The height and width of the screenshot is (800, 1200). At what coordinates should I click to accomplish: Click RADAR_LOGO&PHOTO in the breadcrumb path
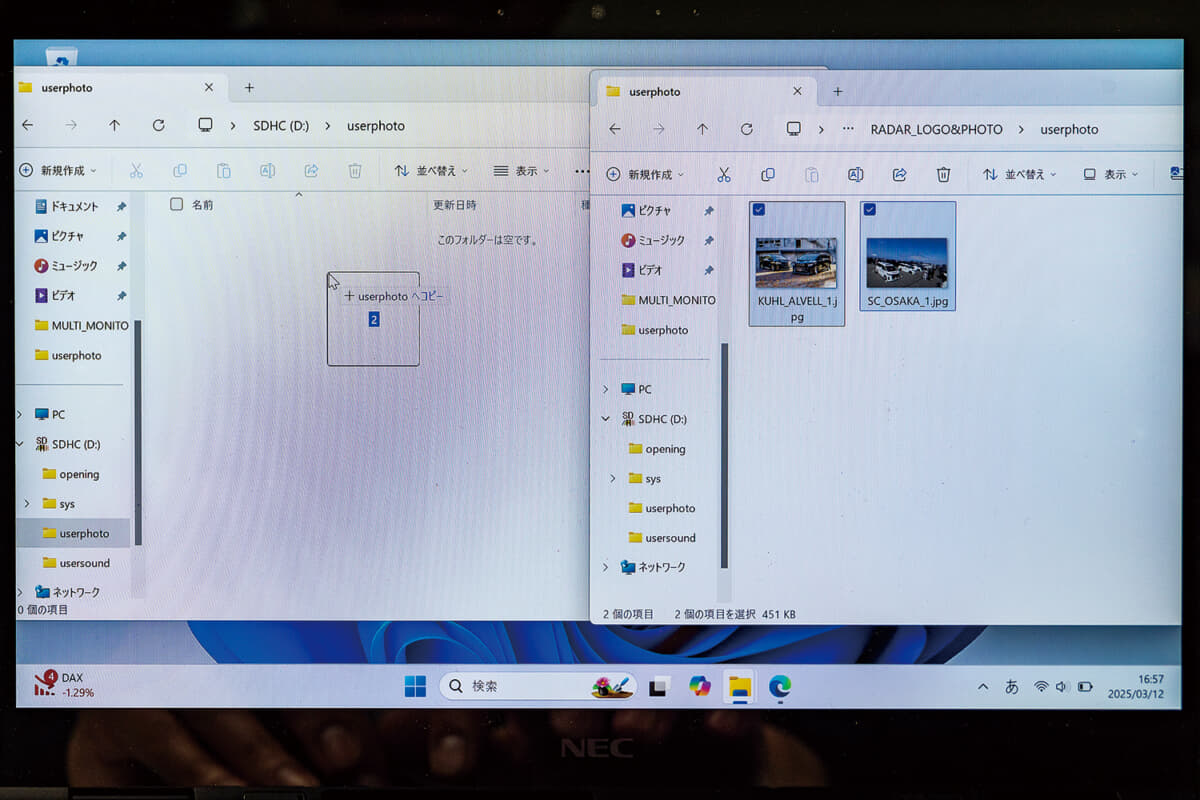click(936, 129)
